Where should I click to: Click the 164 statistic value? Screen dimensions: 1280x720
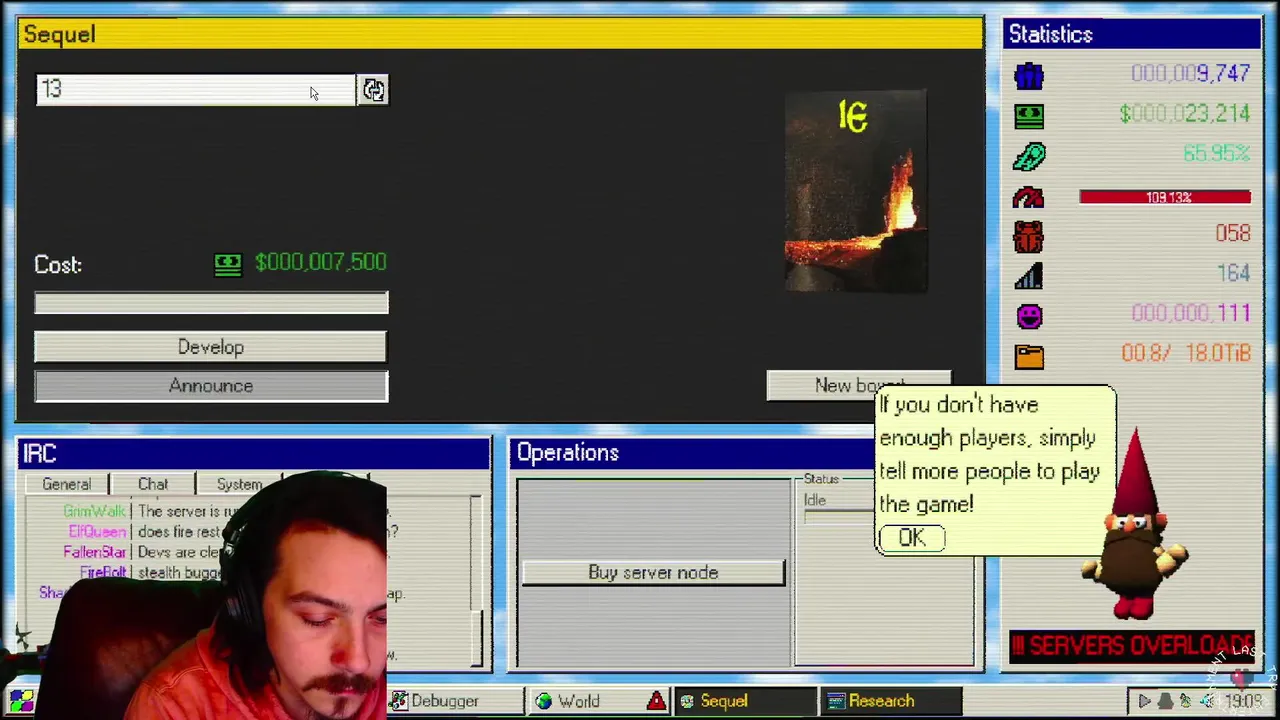[x=1234, y=273]
